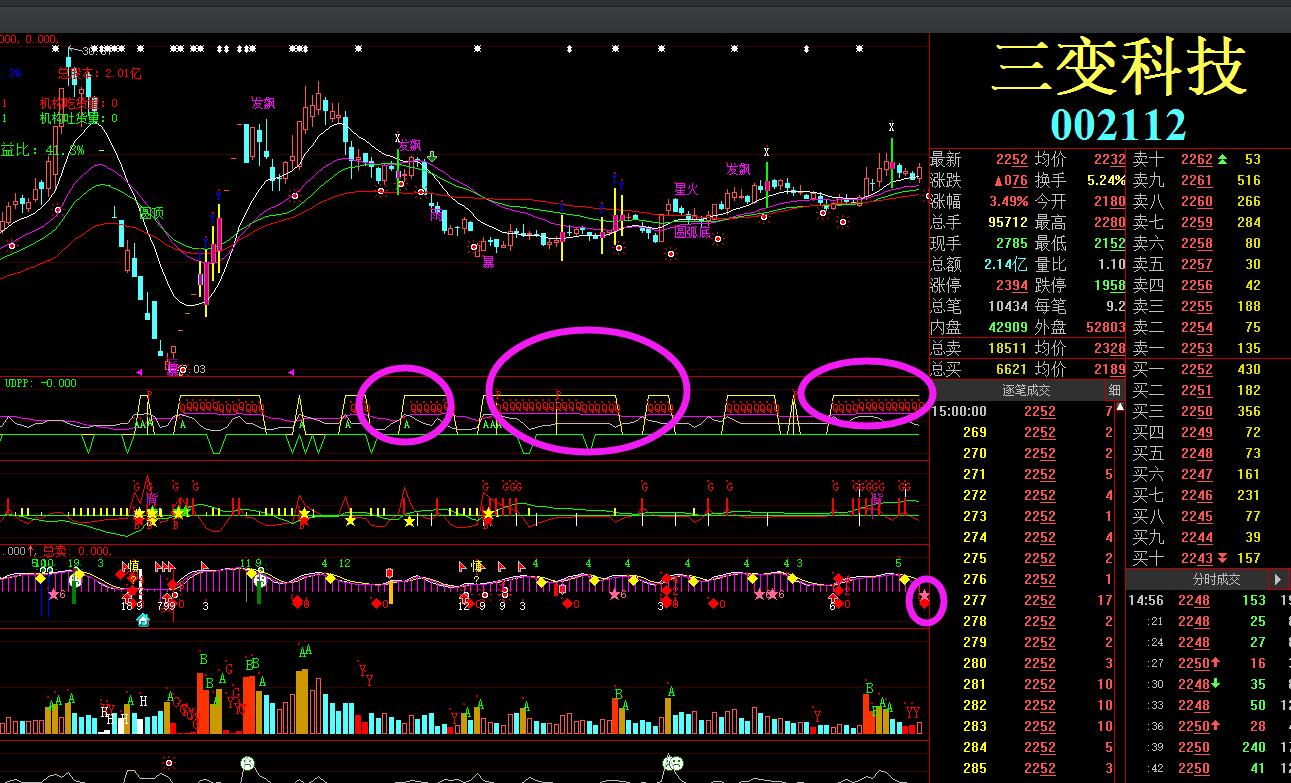The width and height of the screenshot is (1291, 783).
Task: Select the 分时成交 tab
Action: point(1215,579)
